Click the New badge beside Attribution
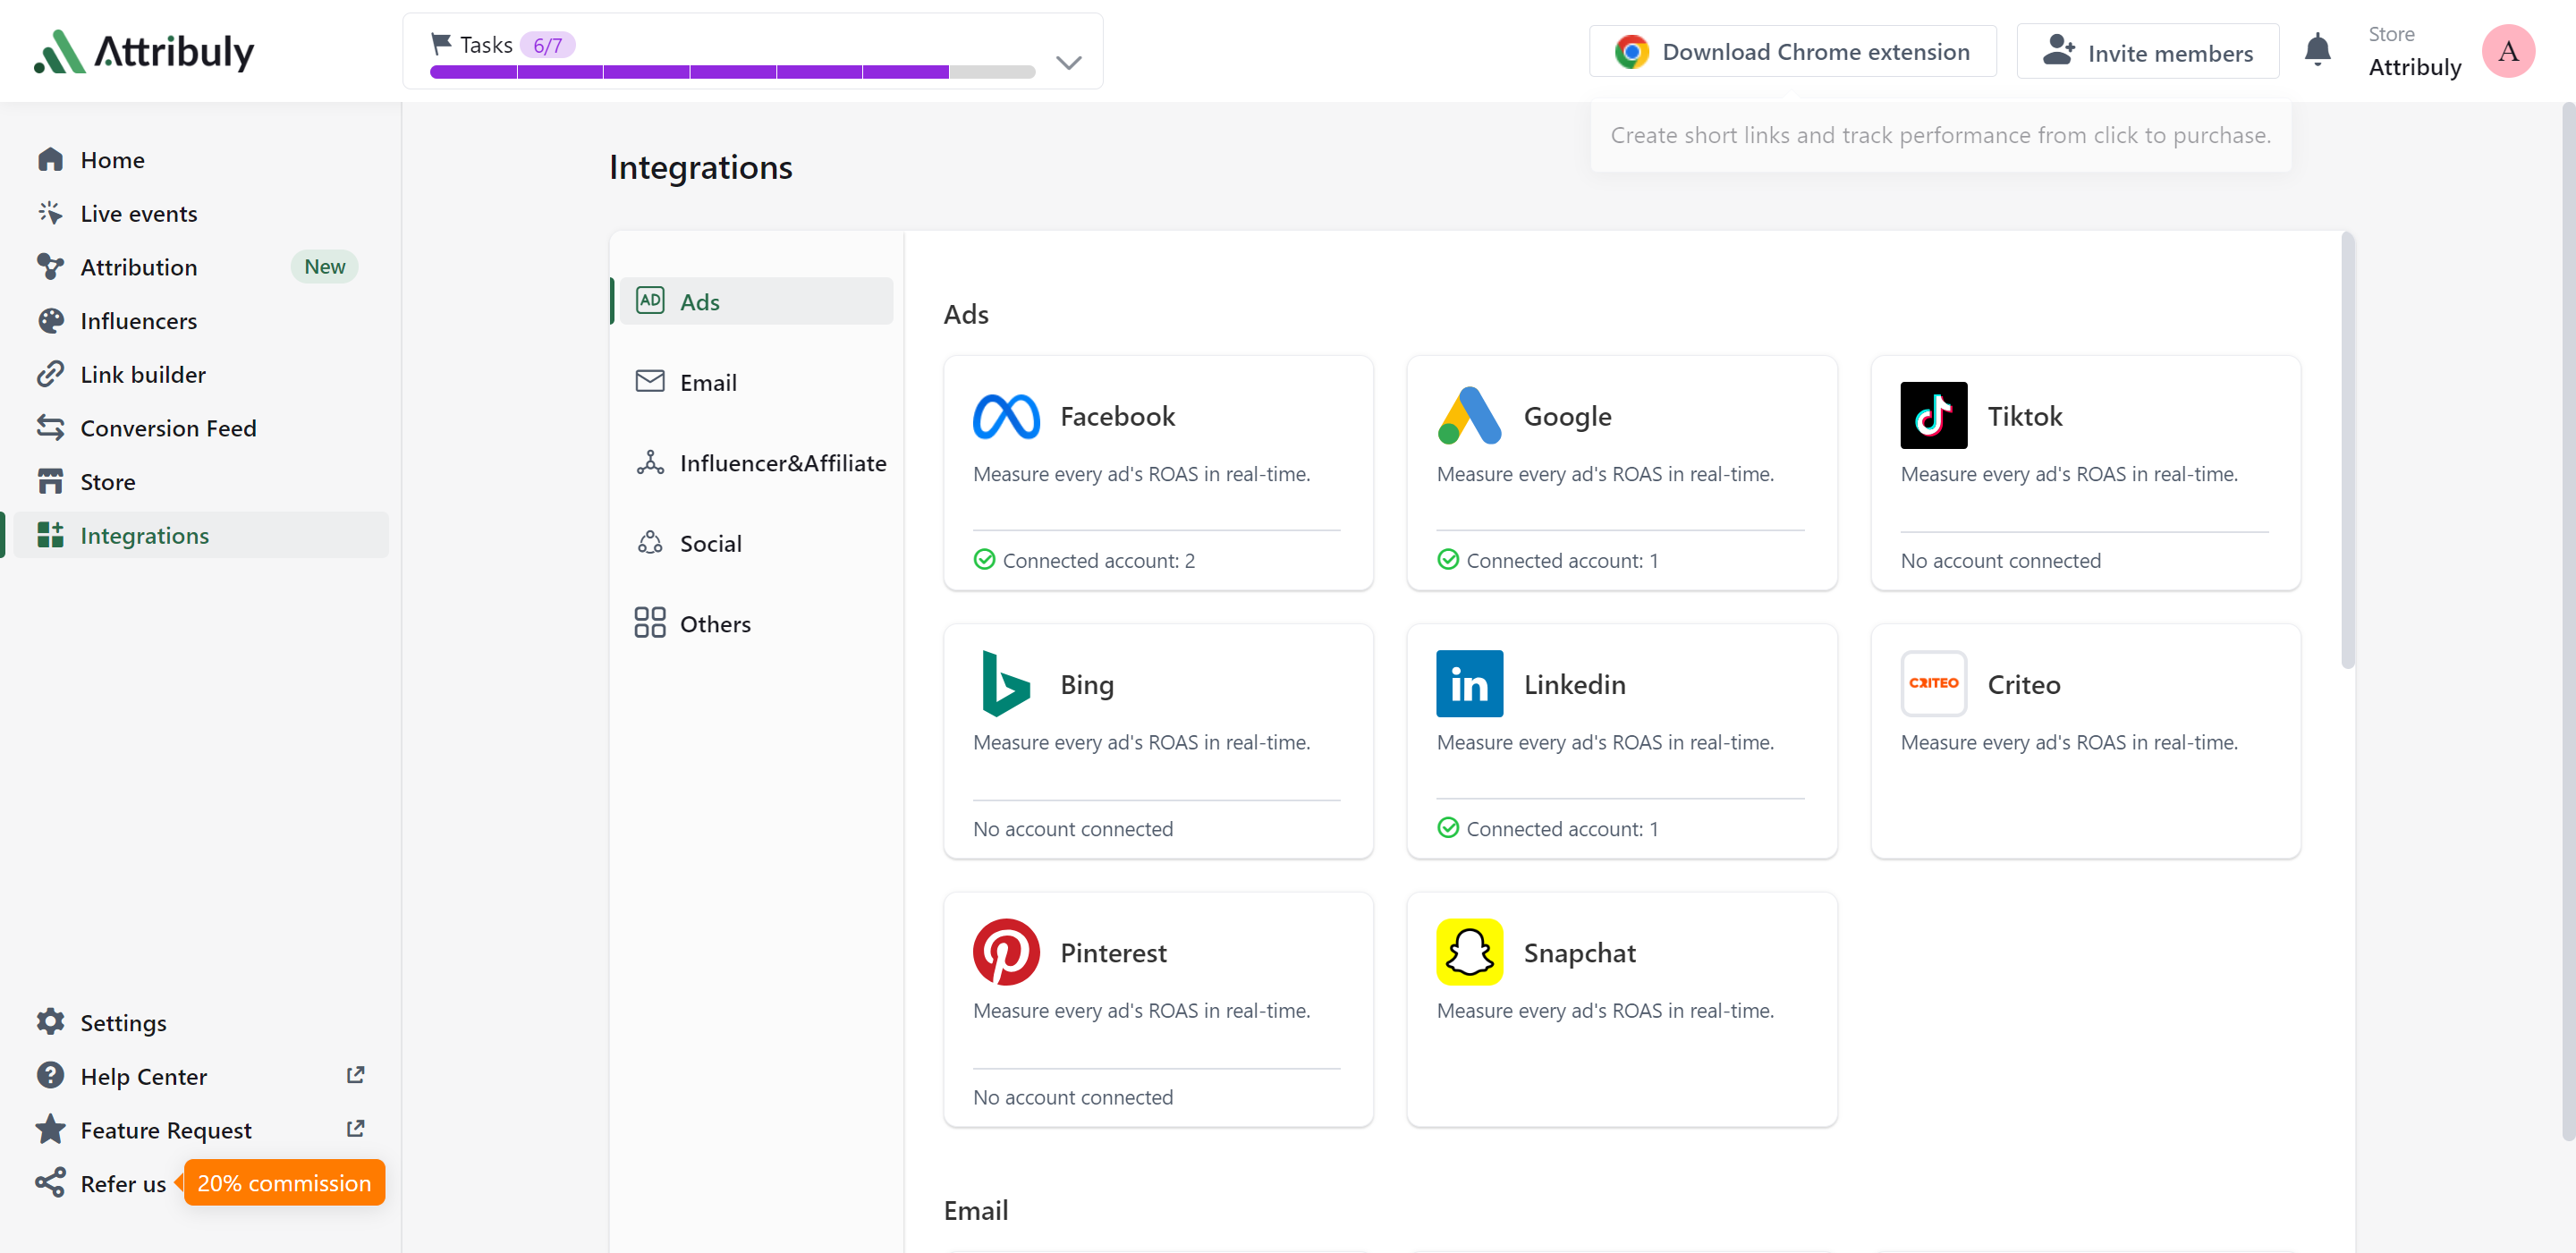 coord(324,266)
